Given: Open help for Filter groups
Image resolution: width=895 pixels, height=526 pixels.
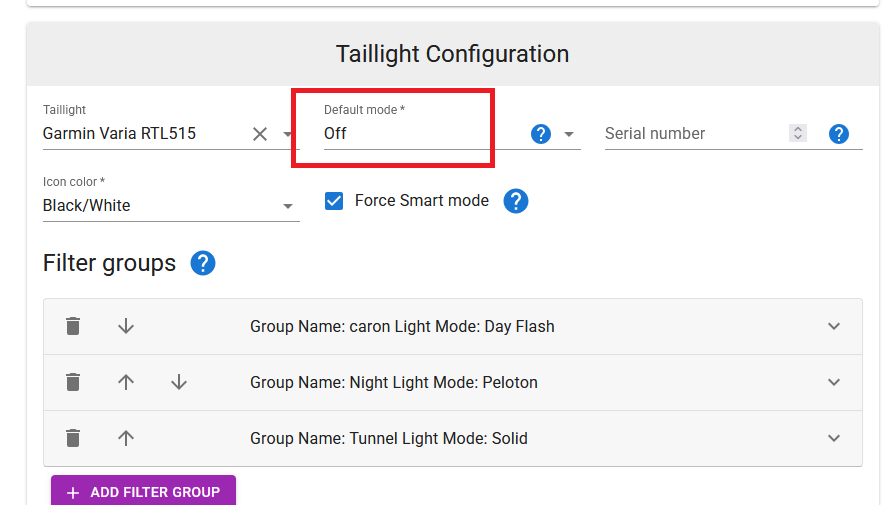Looking at the screenshot, I should coord(203,263).
